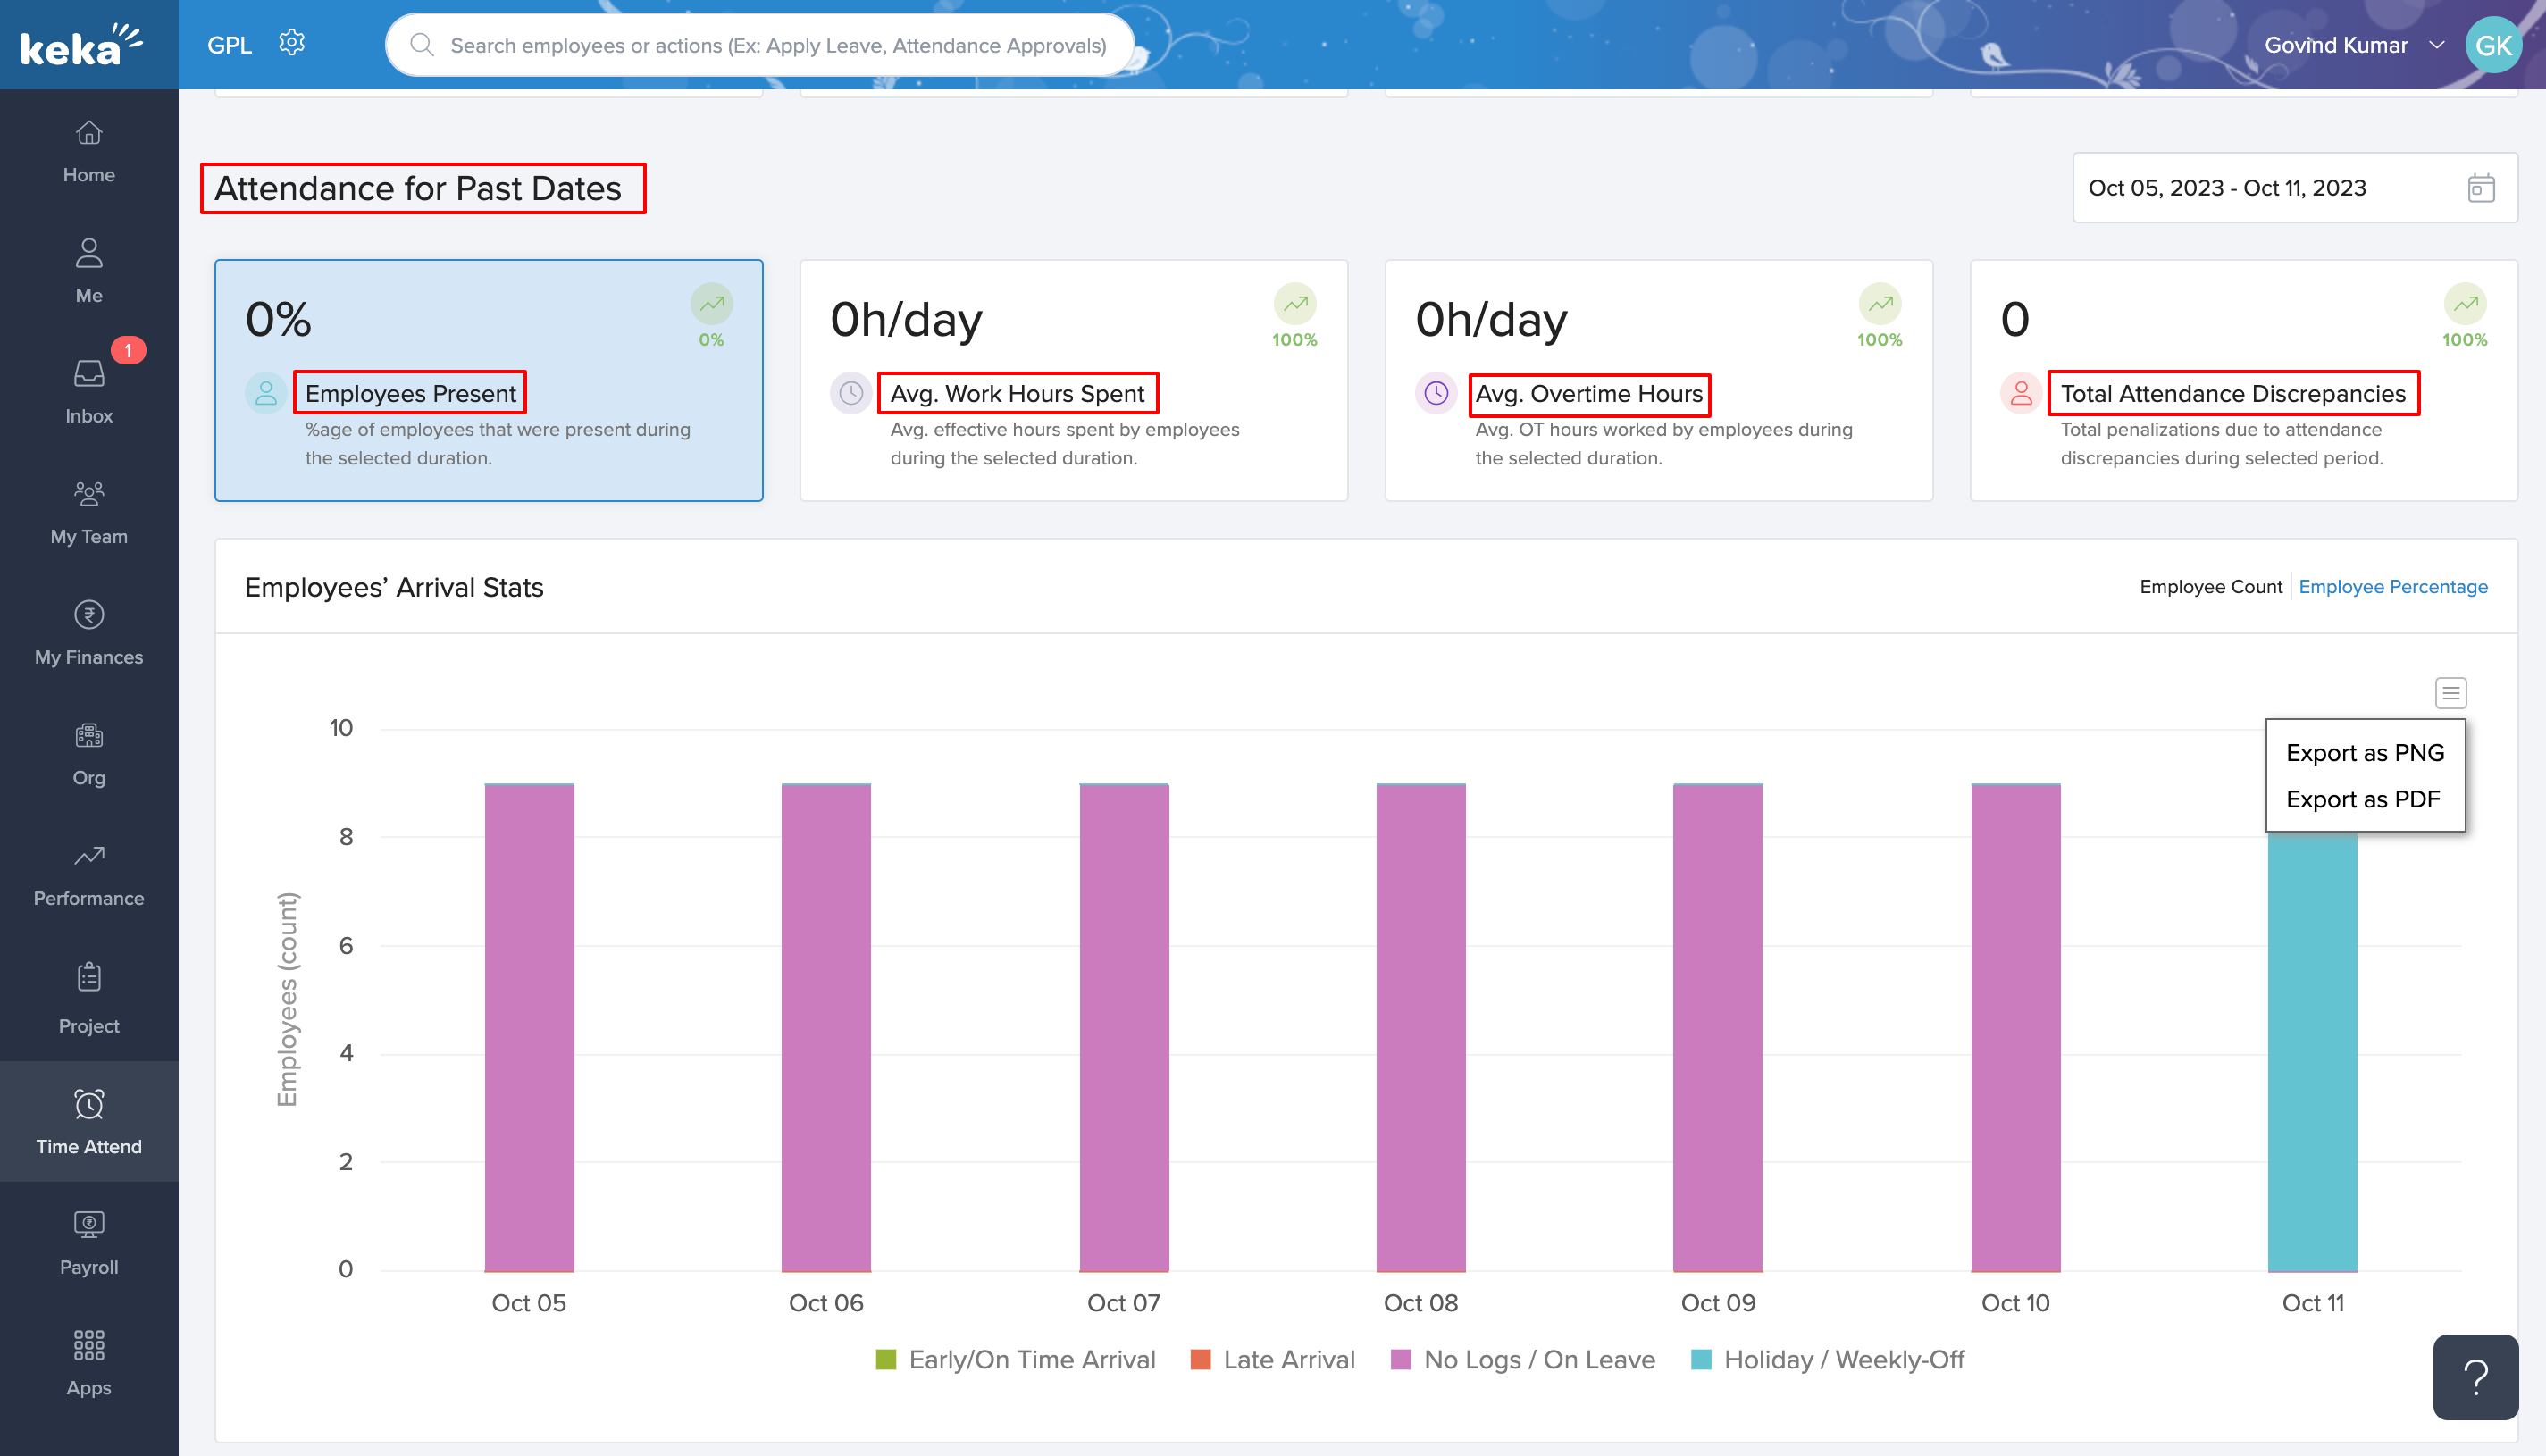Open settings gear next to GPL
2546x1456 pixels.
pyautogui.click(x=291, y=43)
